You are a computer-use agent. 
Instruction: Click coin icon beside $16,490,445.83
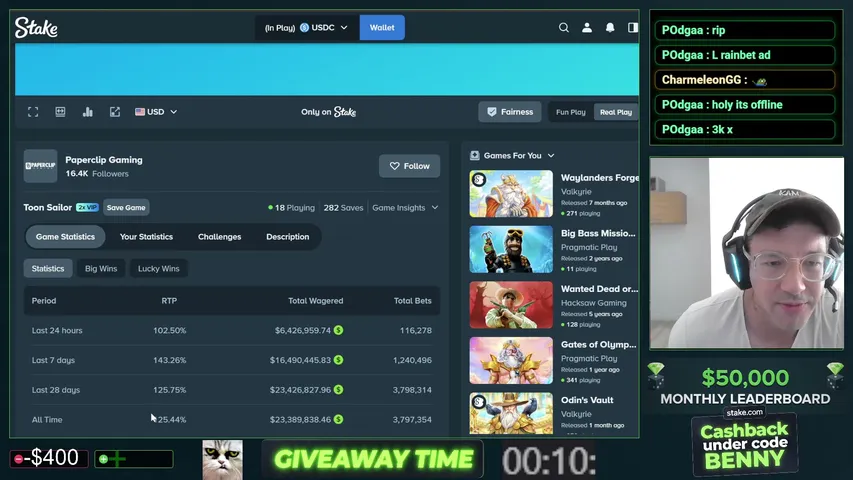coord(338,360)
